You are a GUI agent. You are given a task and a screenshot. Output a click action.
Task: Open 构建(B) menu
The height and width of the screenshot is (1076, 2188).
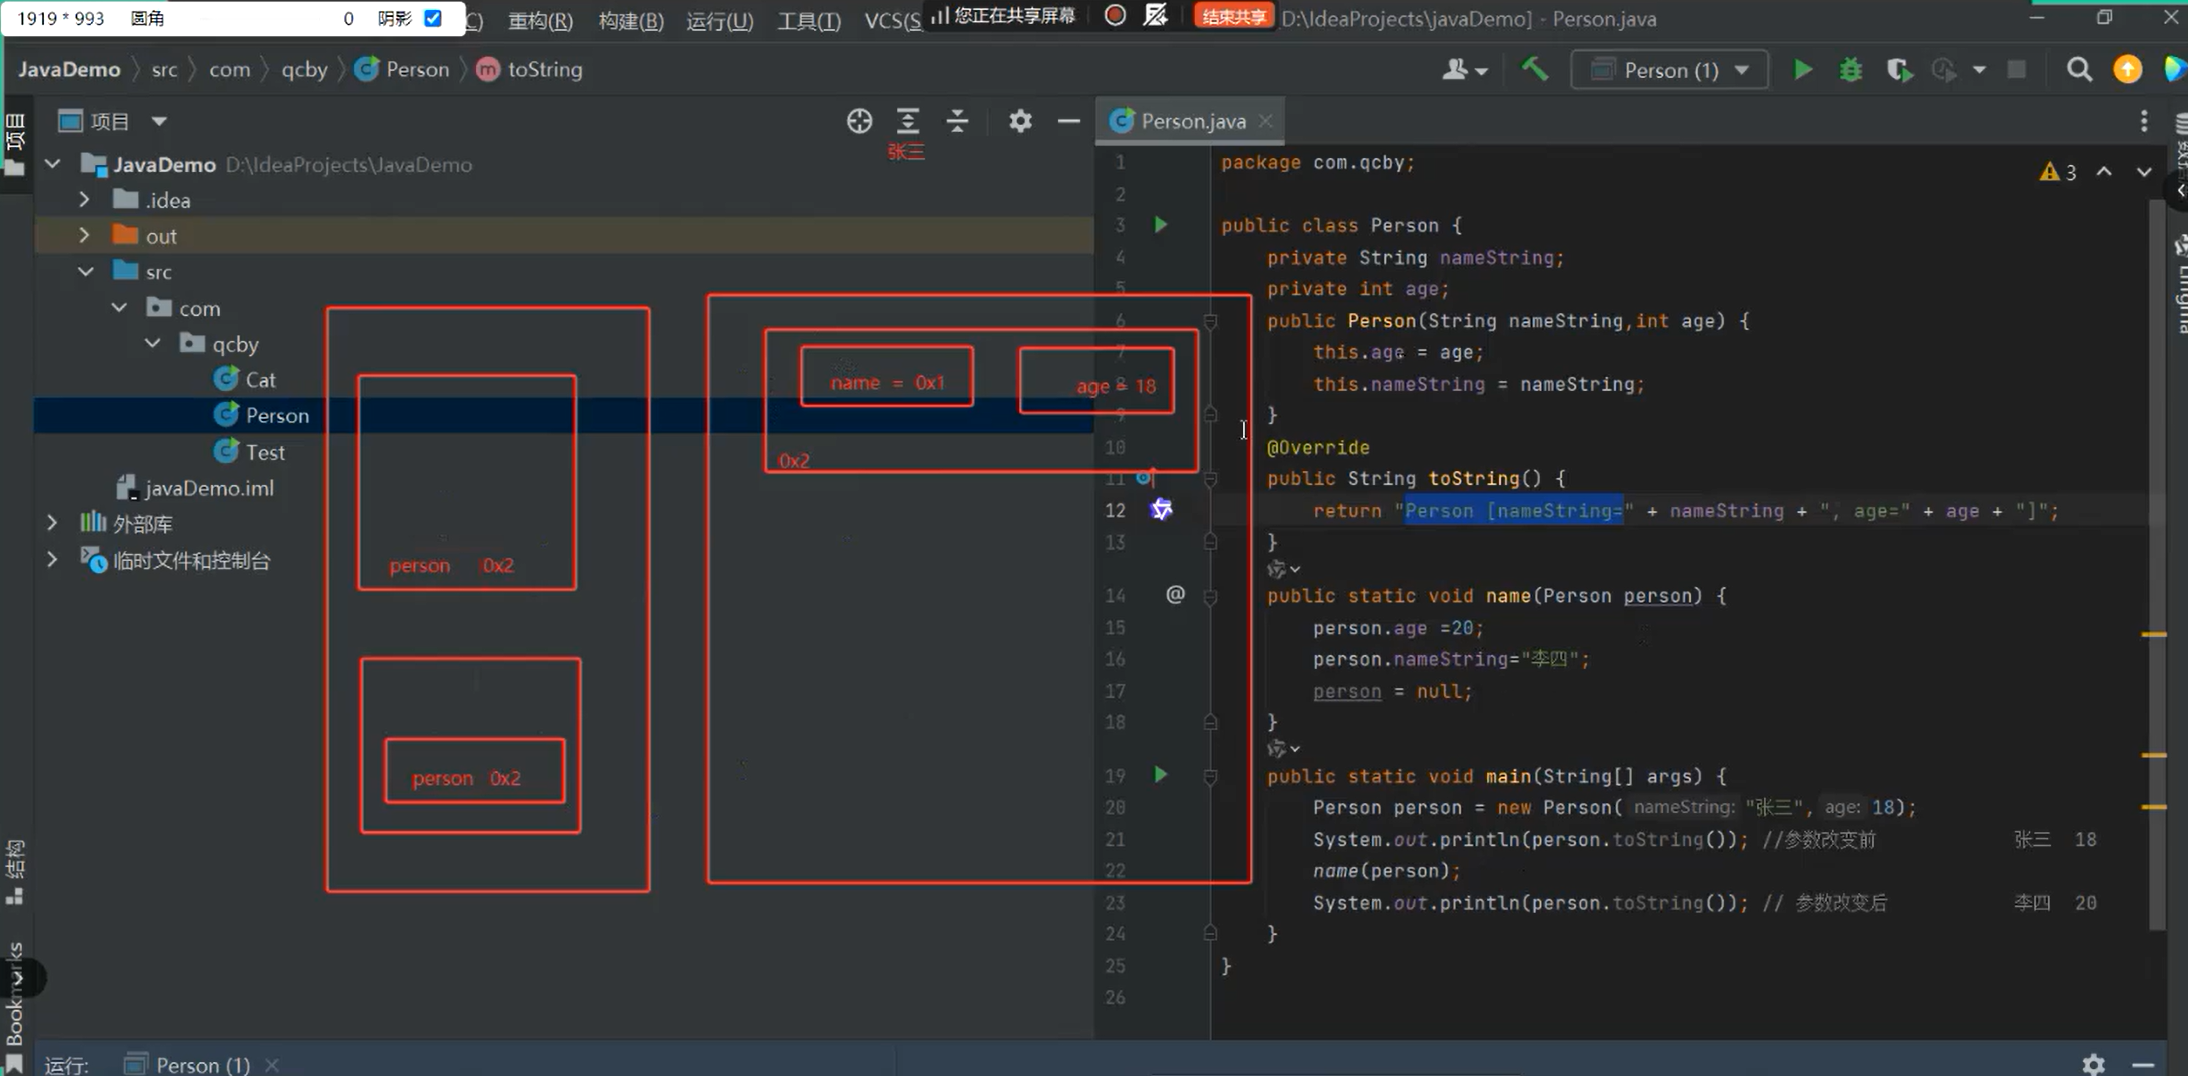pos(631,21)
